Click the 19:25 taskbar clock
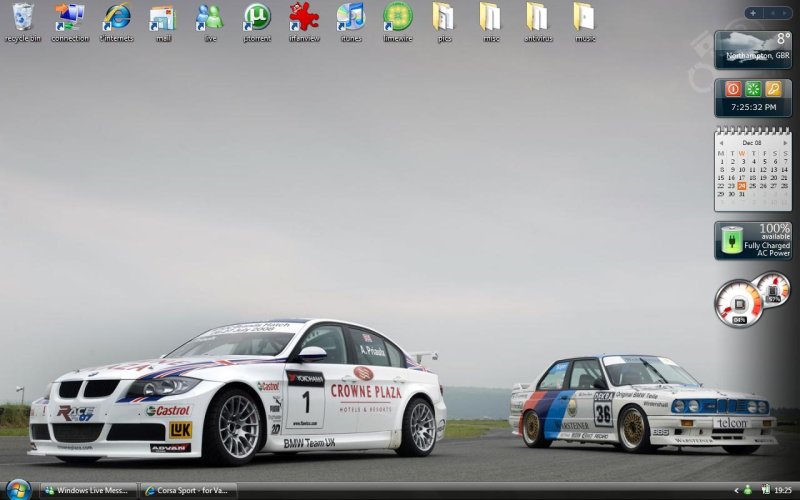 tap(783, 490)
